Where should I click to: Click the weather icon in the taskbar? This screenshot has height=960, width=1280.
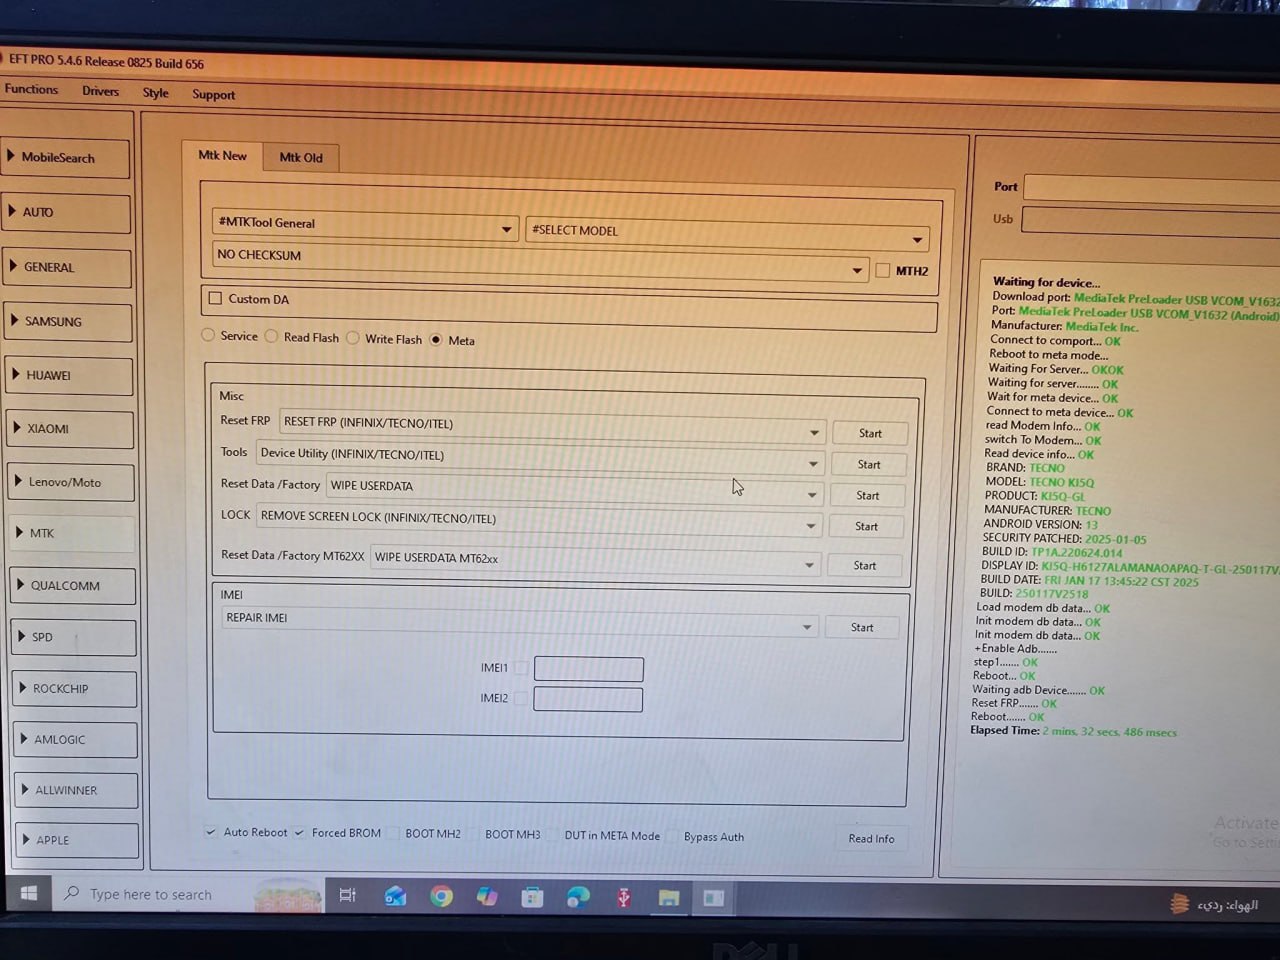point(1180,904)
